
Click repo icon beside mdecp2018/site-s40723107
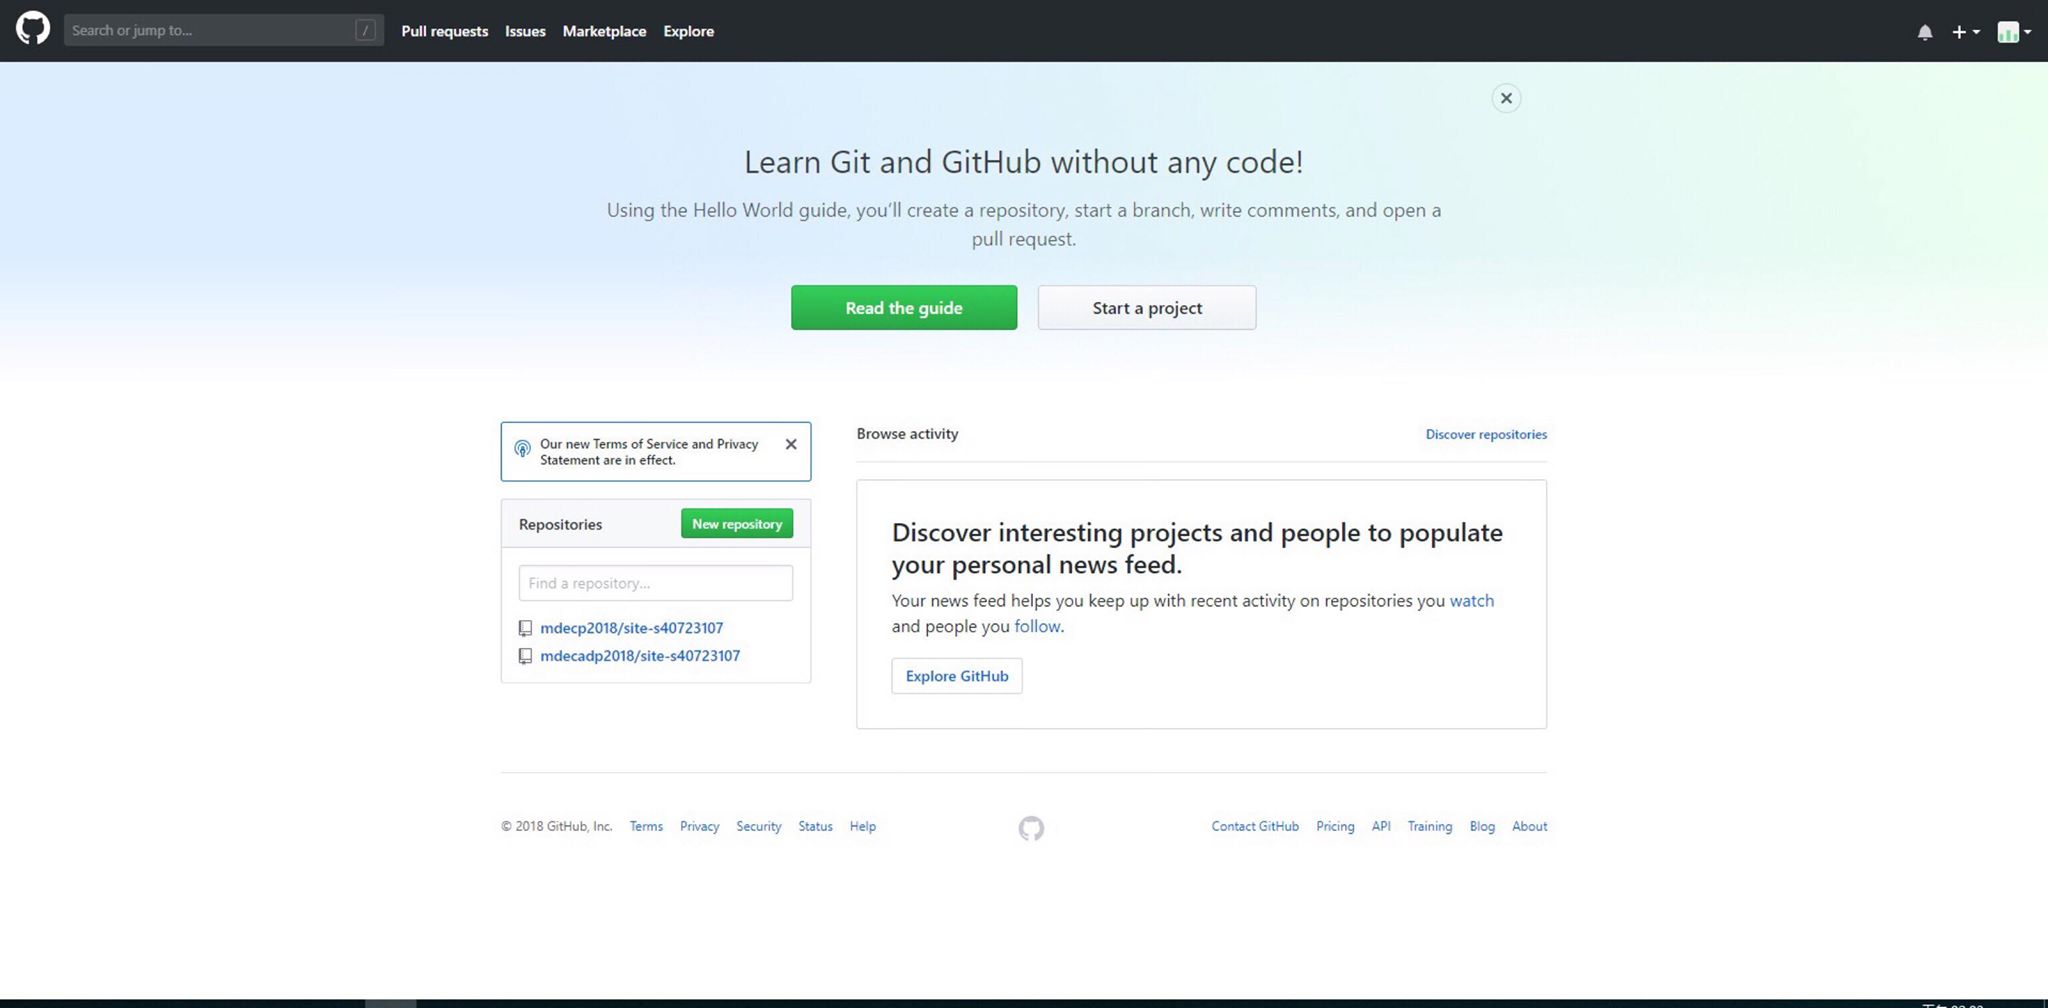tap(525, 628)
